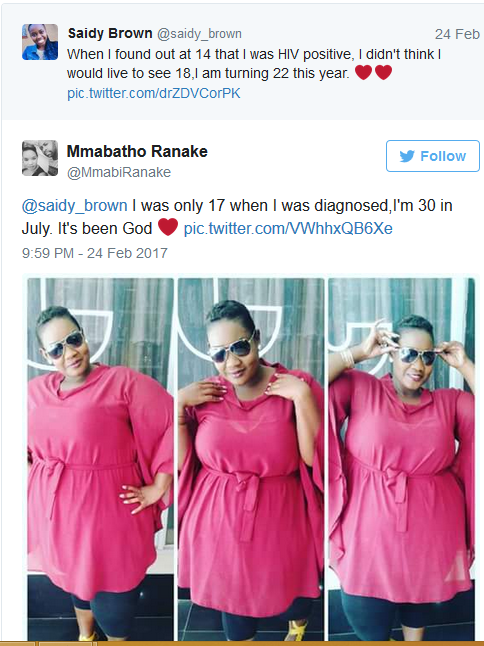
Task: Open Saidy Brown's display name link
Action: coord(110,33)
